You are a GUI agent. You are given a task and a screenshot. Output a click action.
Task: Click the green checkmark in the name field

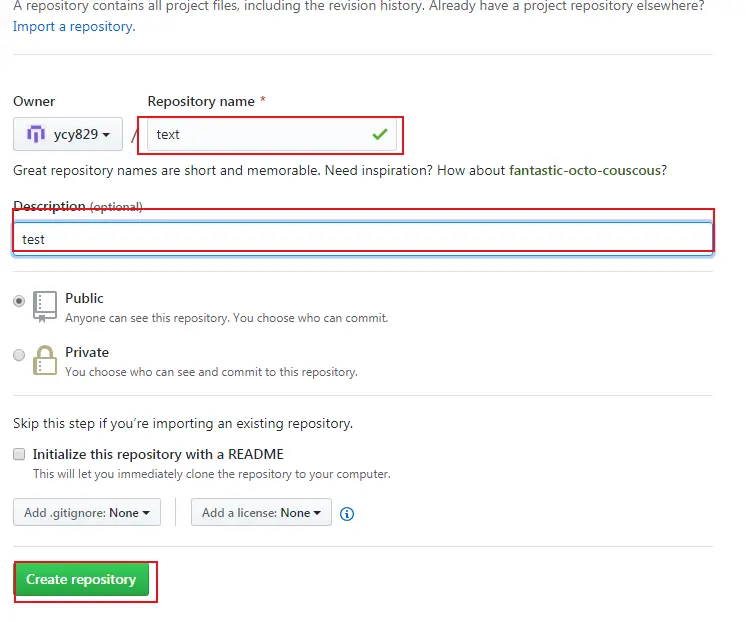click(379, 134)
